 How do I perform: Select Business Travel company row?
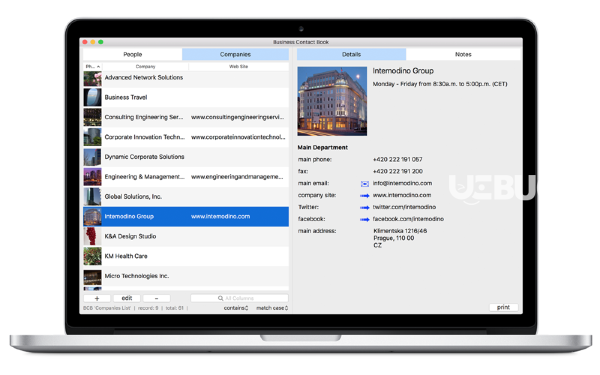pyautogui.click(x=186, y=97)
